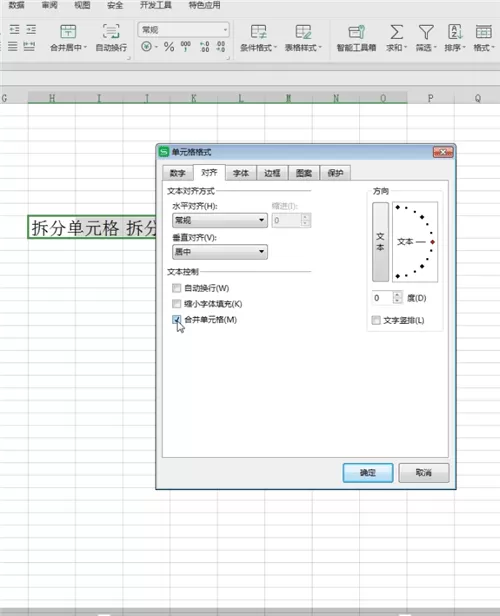Expand the 求和 dropdown arrow
Viewport: 500px width, 616px height.
pyautogui.click(x=405, y=48)
